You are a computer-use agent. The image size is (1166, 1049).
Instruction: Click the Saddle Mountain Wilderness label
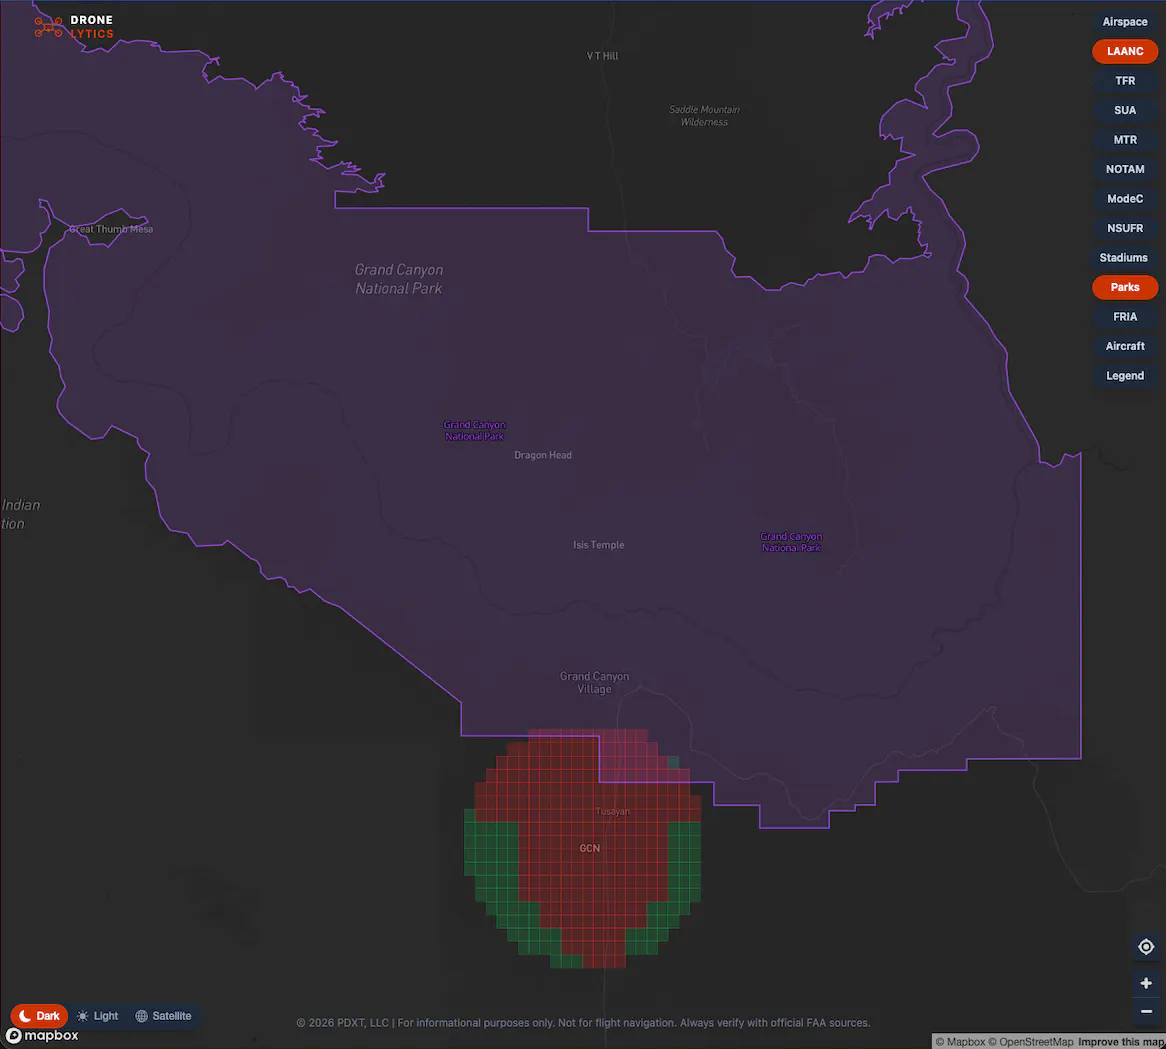704,115
